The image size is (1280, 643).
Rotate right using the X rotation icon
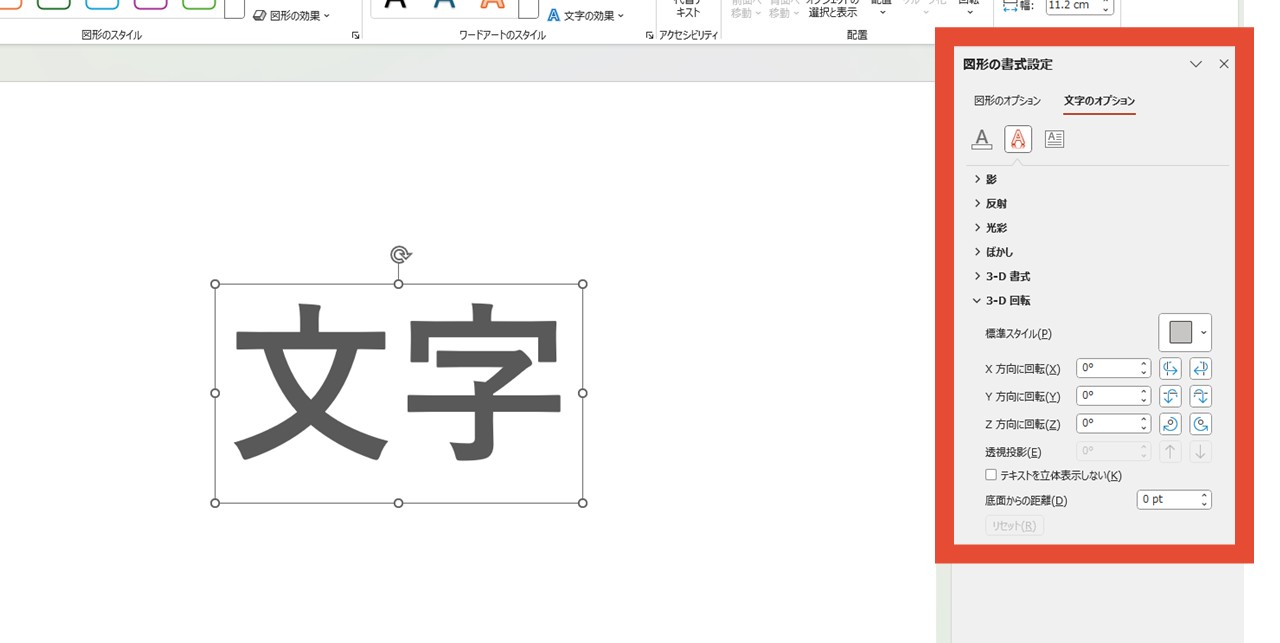click(1201, 368)
